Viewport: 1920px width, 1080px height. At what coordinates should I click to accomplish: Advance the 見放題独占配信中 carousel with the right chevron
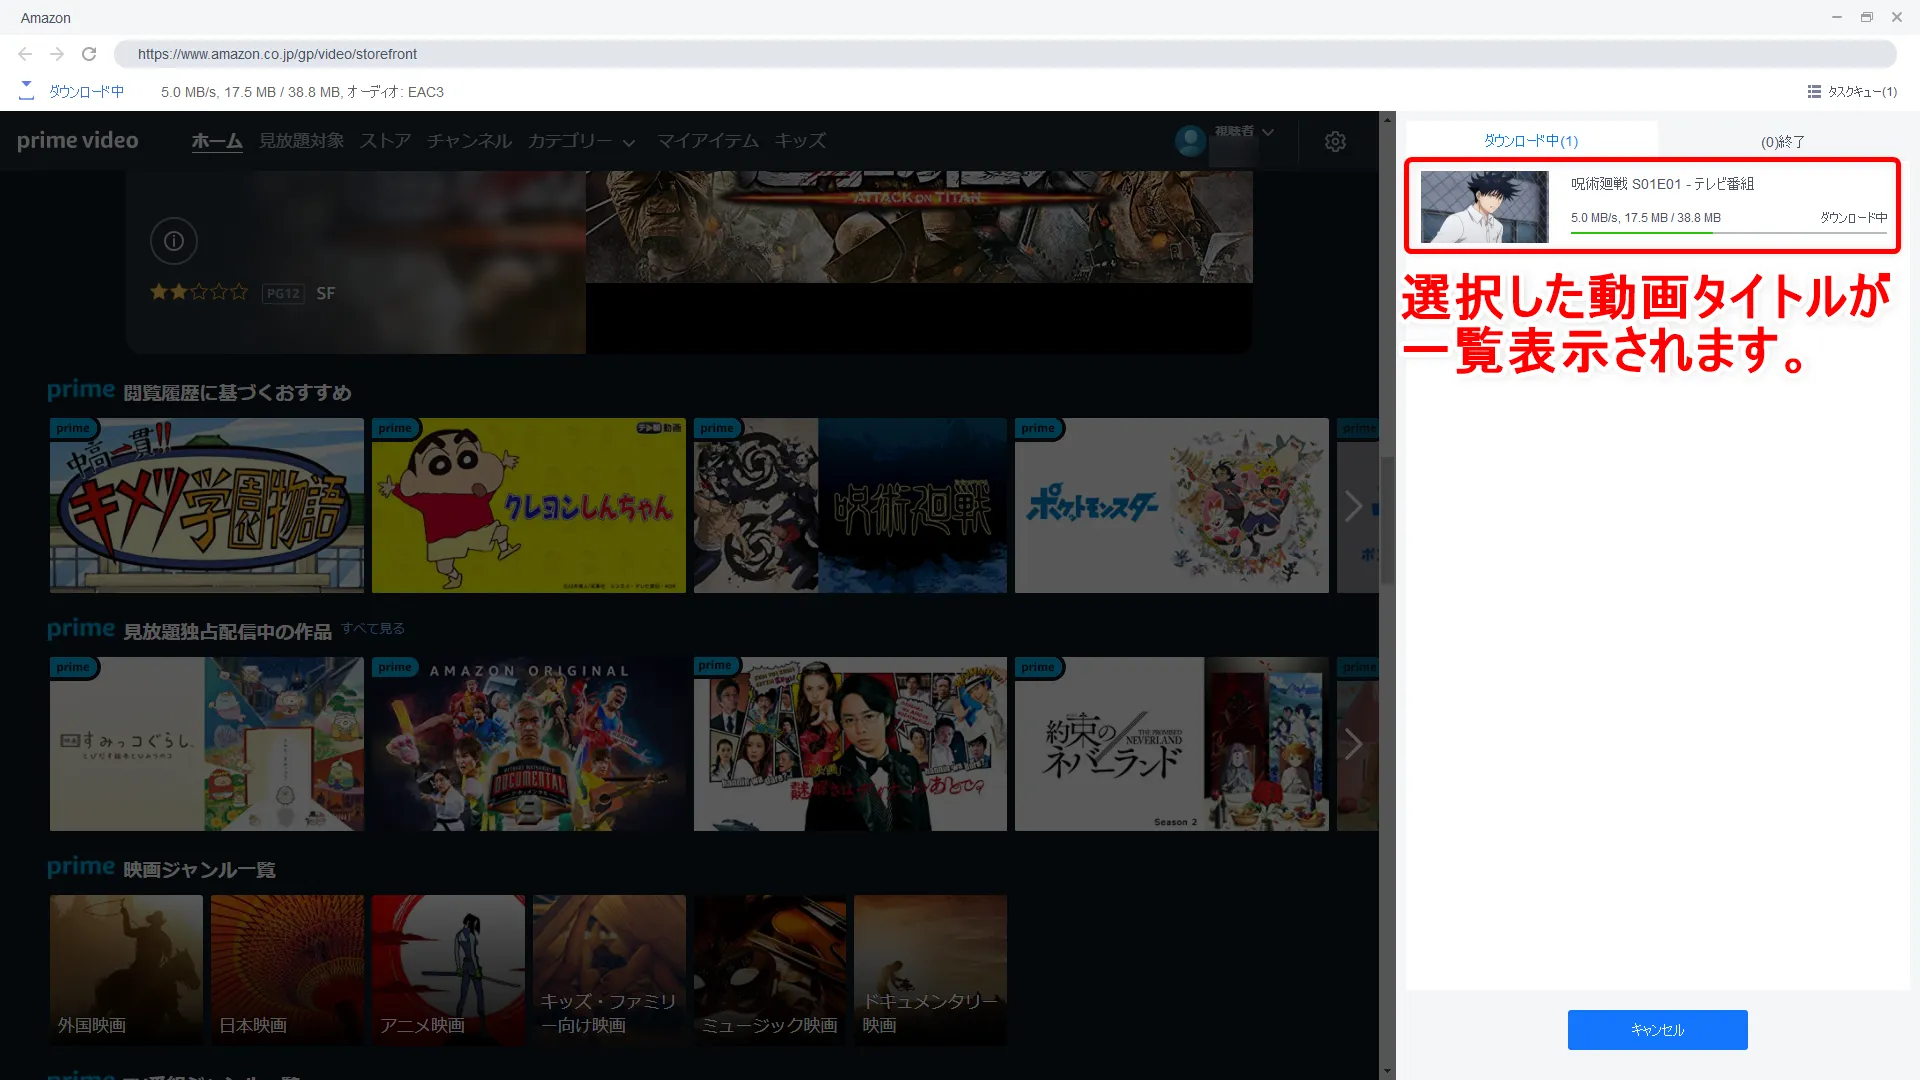pos(1353,744)
